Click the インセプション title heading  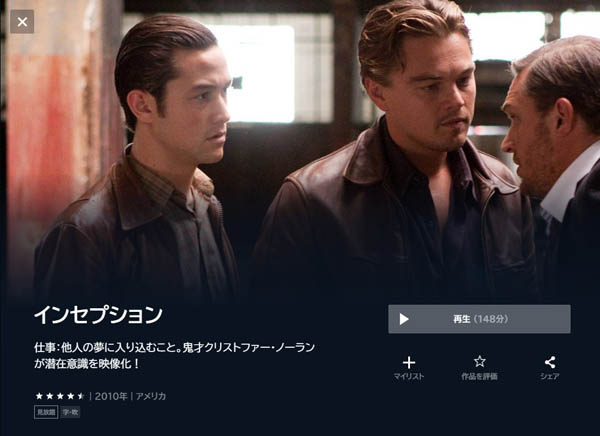tap(98, 315)
